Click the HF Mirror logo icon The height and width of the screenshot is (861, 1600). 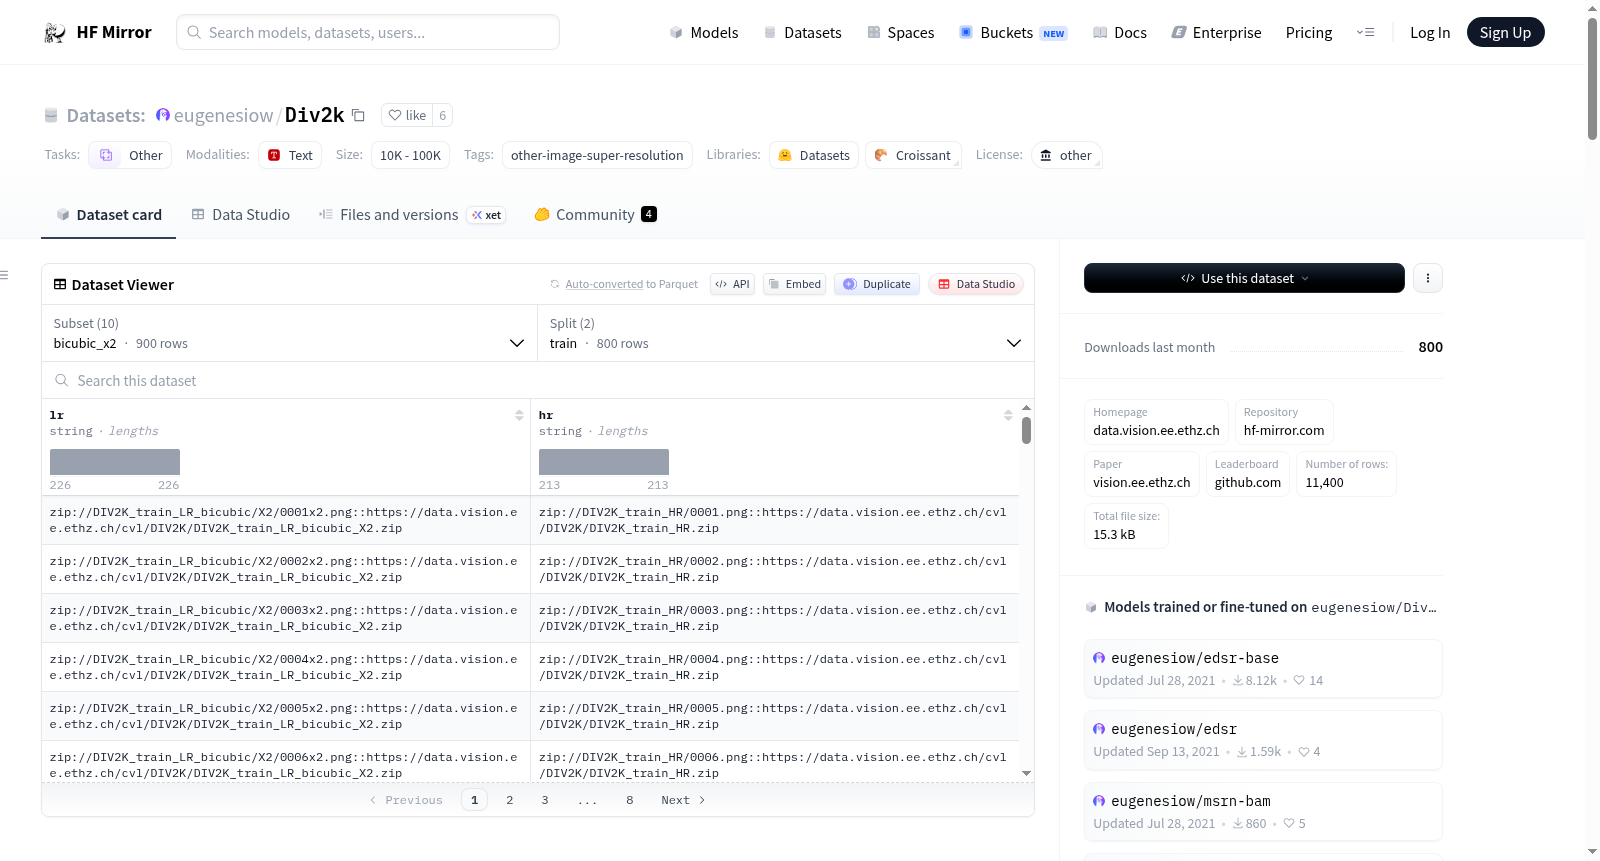(55, 33)
